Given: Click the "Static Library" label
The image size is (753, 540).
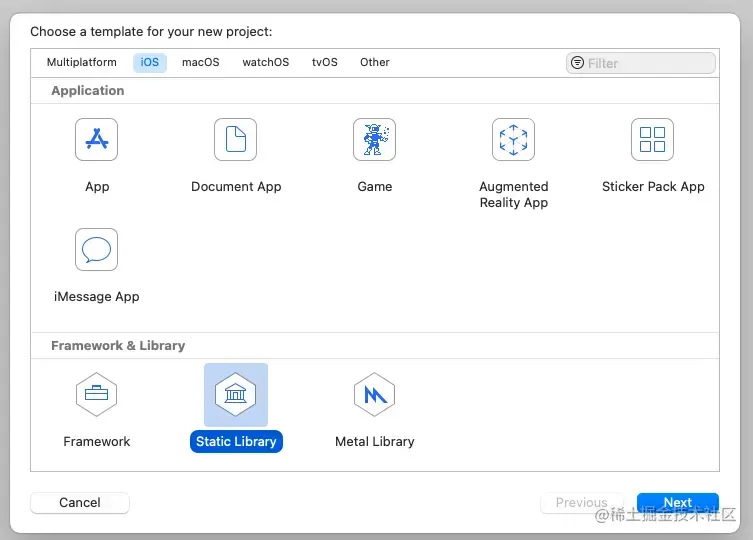Looking at the screenshot, I should click(236, 442).
